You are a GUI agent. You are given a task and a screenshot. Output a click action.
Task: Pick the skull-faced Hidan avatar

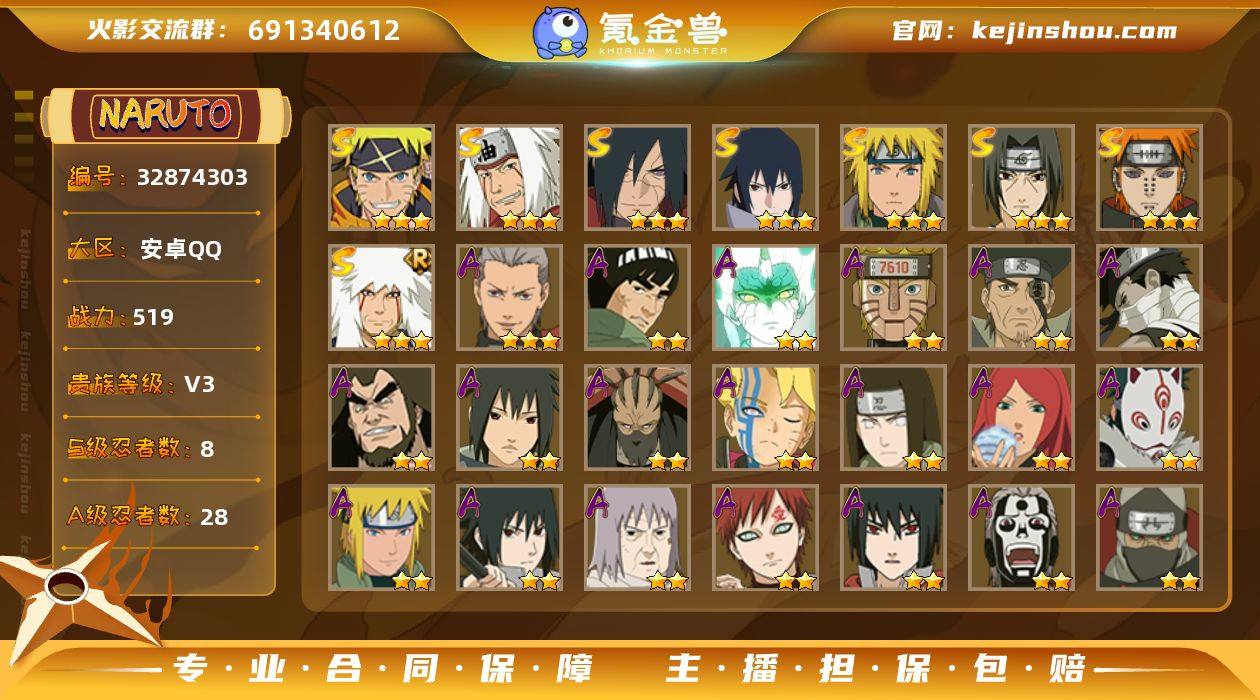click(1021, 538)
